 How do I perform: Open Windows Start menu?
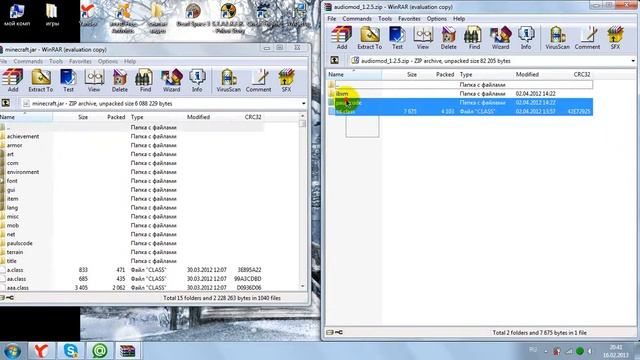11,351
